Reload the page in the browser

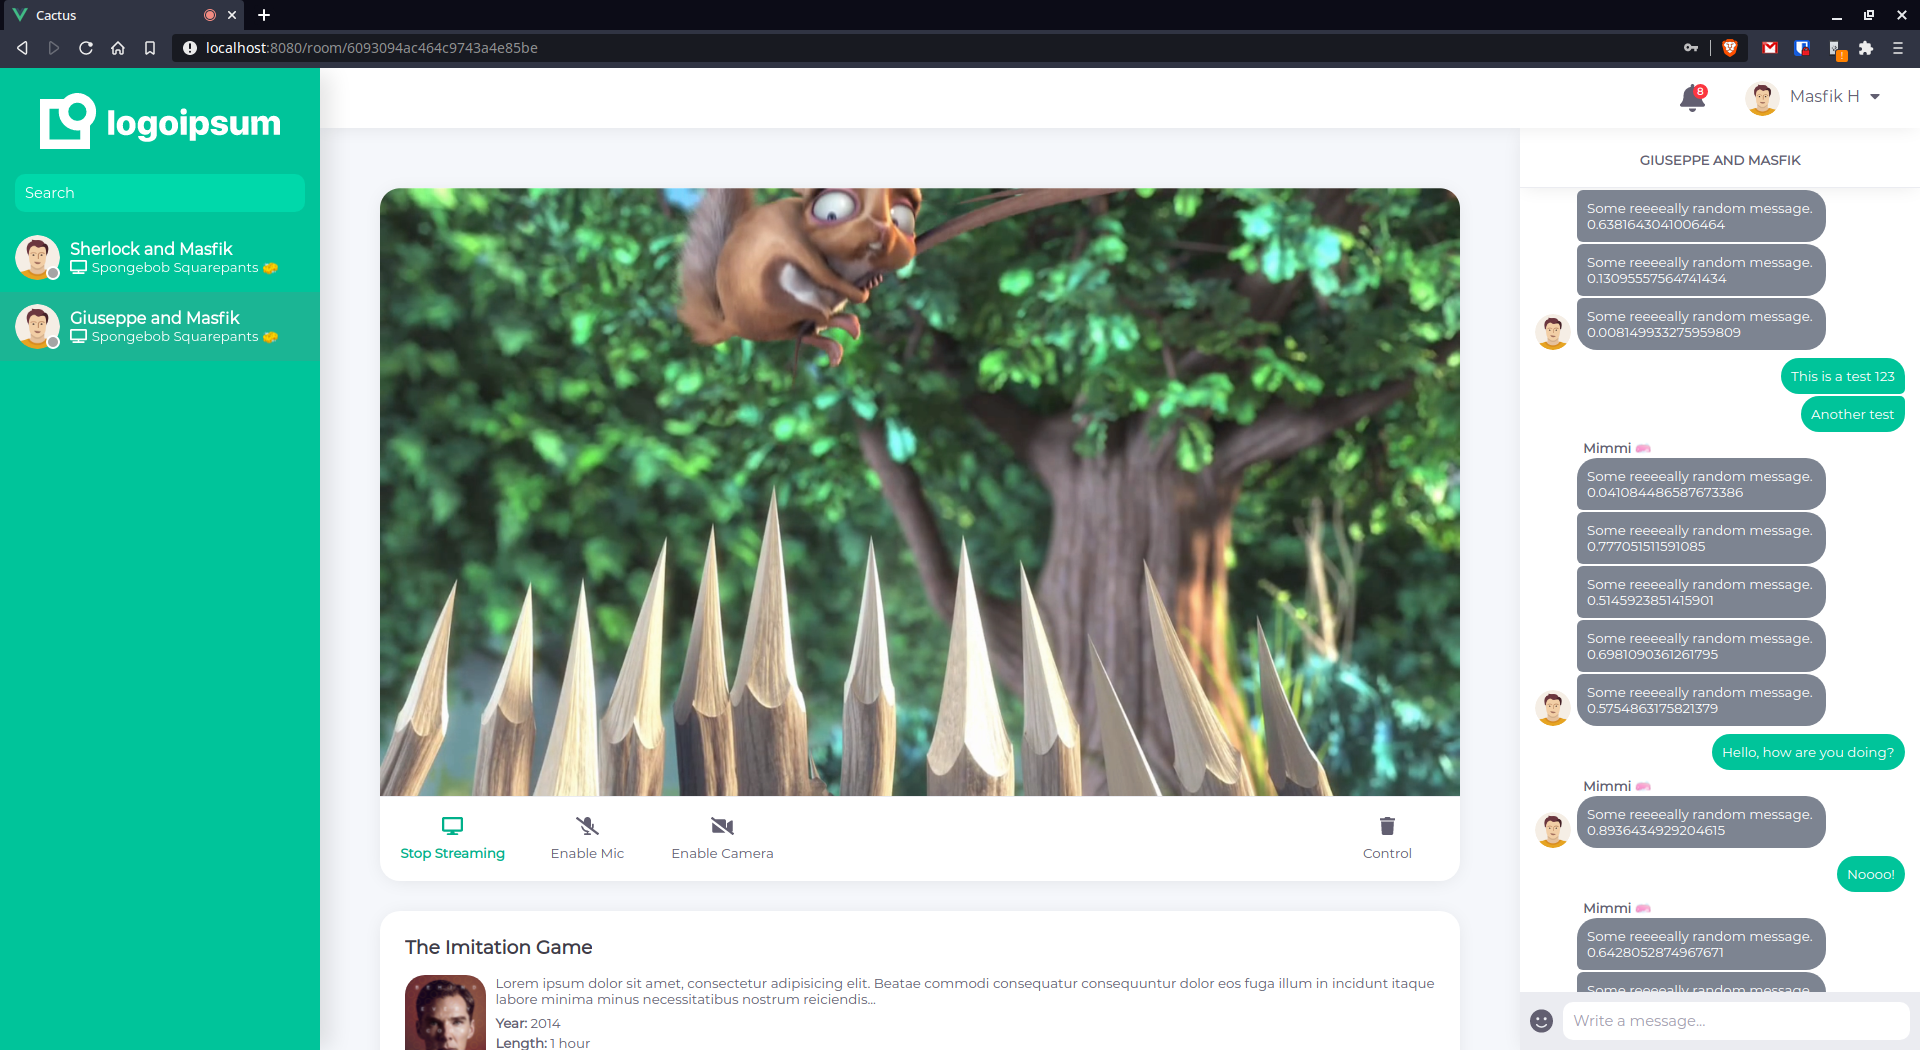pyautogui.click(x=86, y=47)
